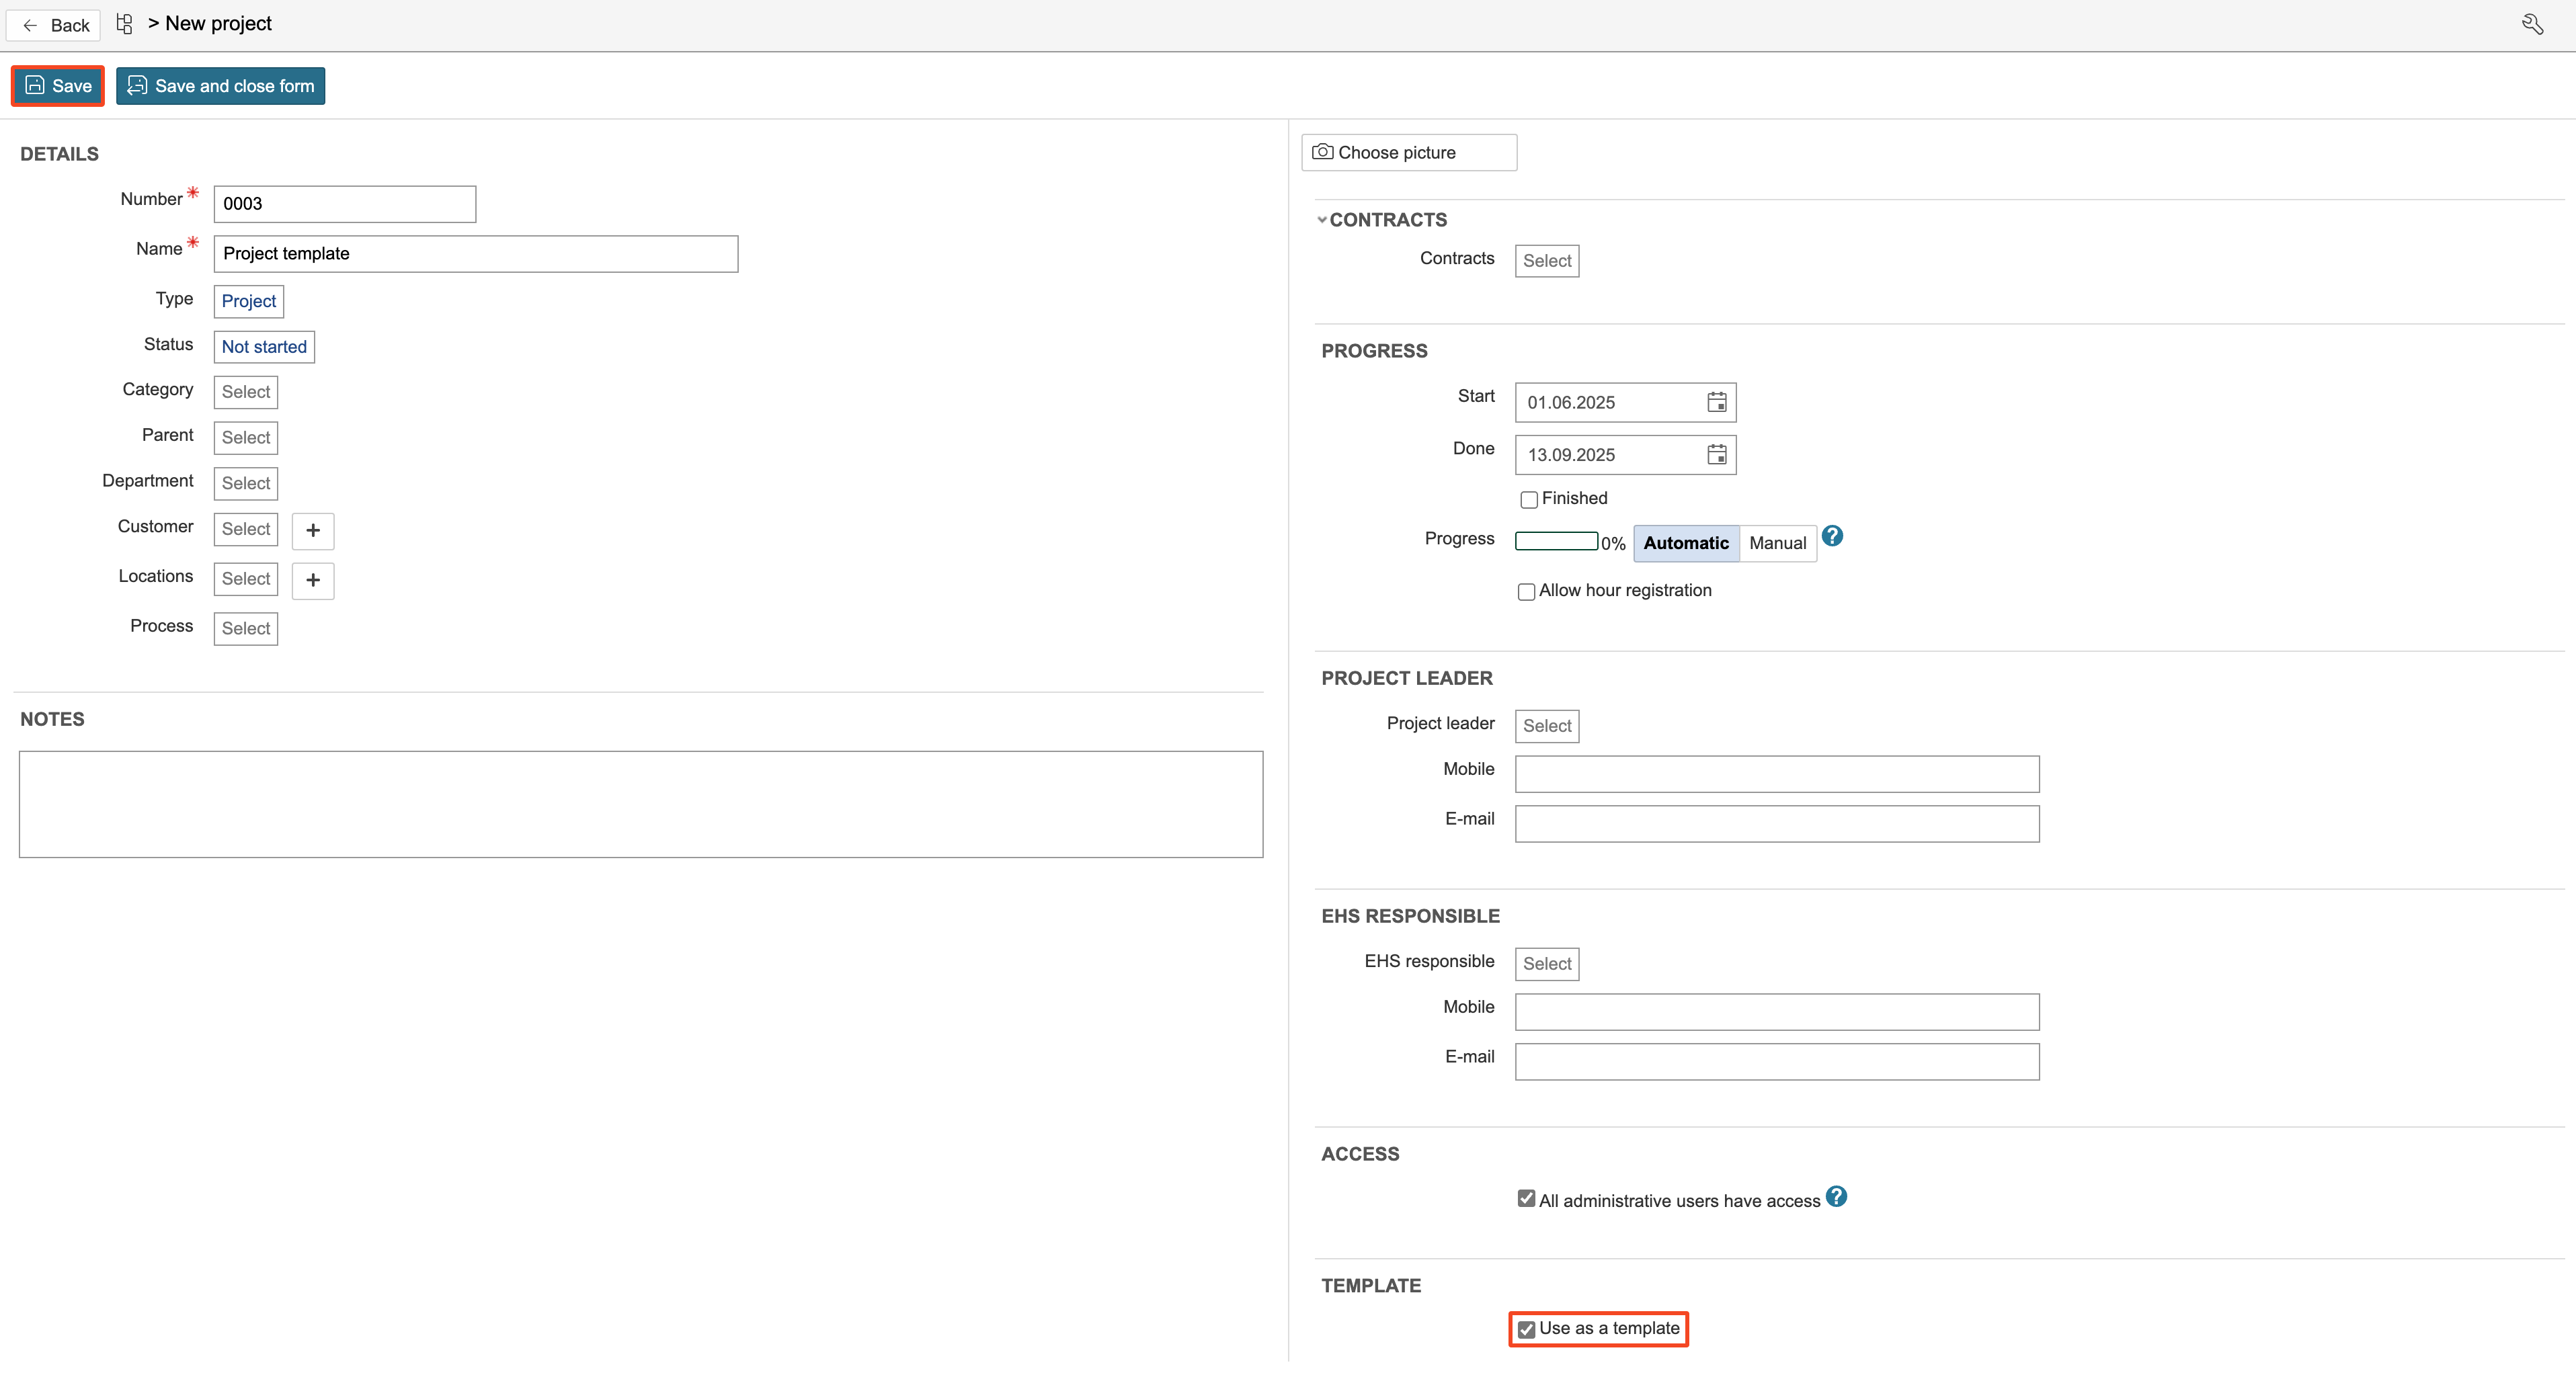2576x1375 pixels.
Task: Collapse the Contracts section
Action: click(1322, 220)
